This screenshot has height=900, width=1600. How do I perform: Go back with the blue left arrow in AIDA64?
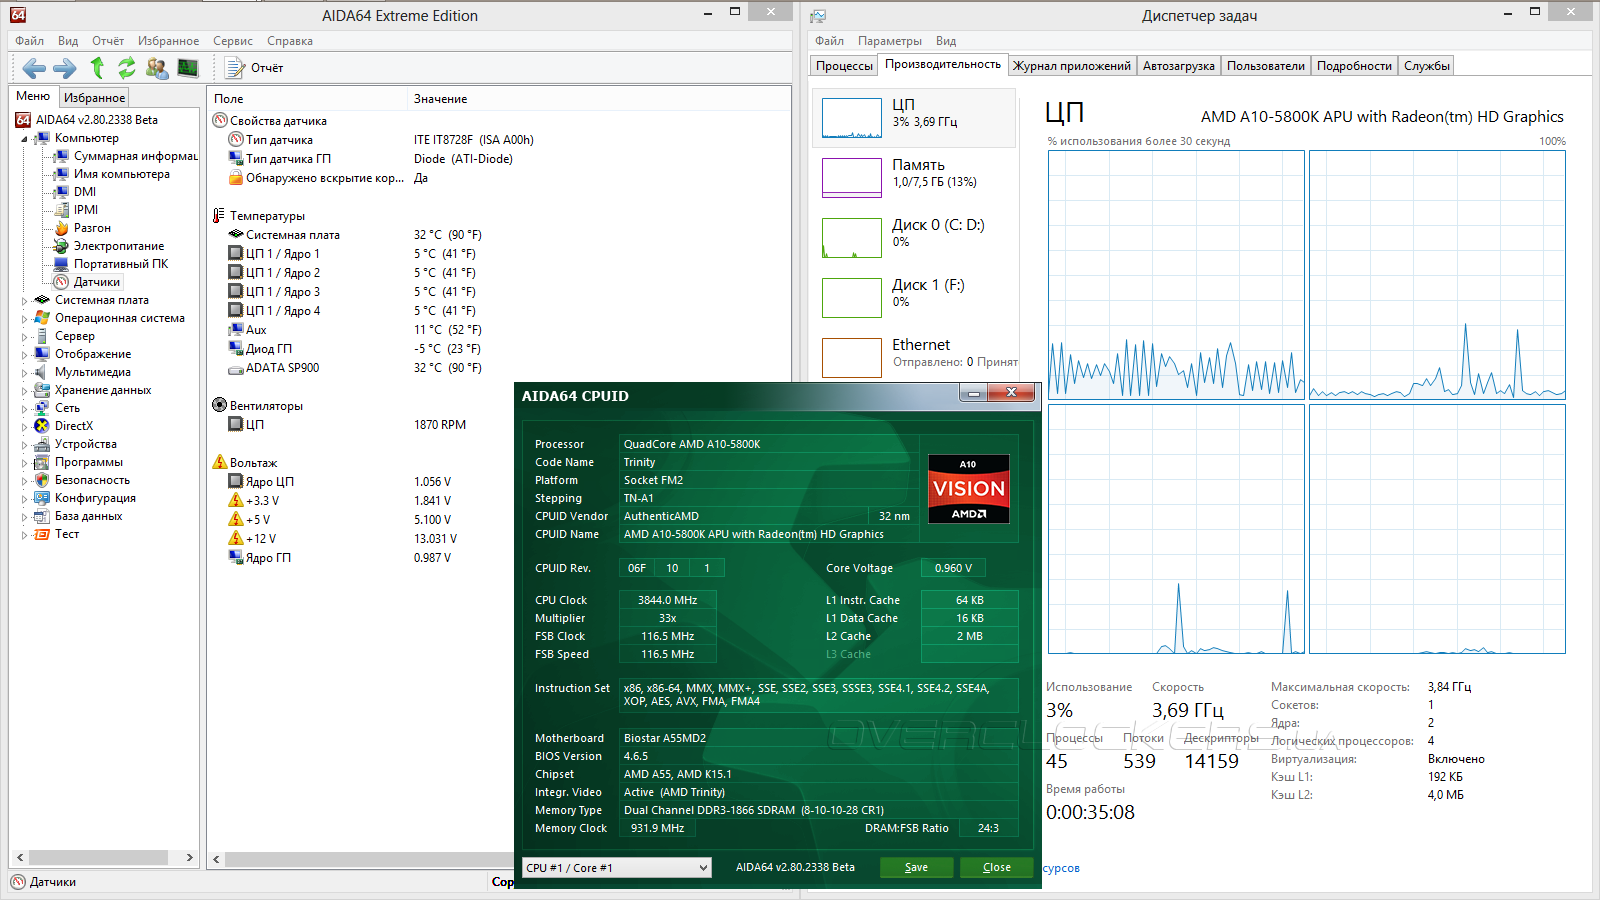34,68
